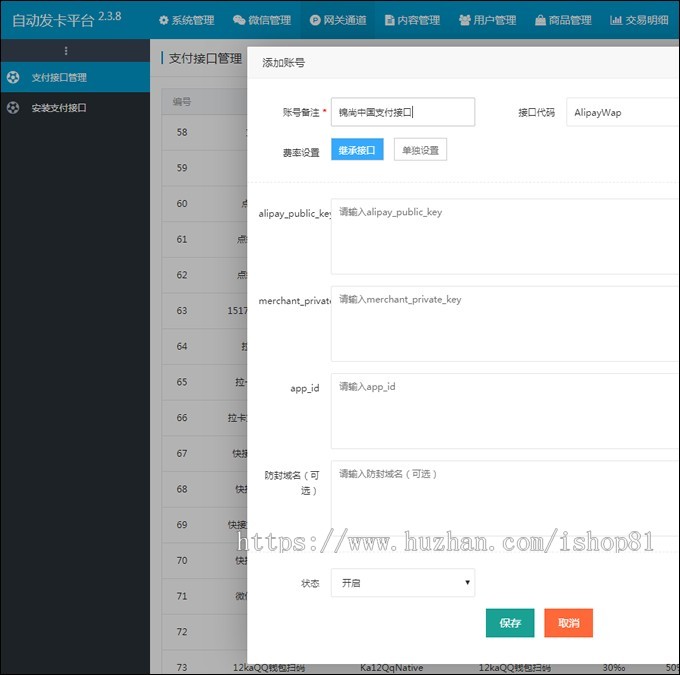Click the icon beside 支付接口管理 in the sidebar
The height and width of the screenshot is (675, 680).
pyautogui.click(x=13, y=77)
